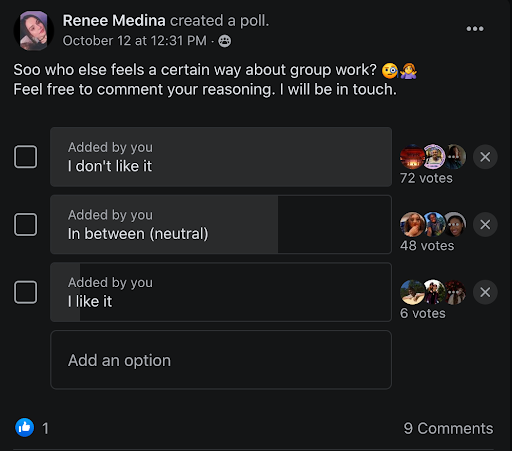This screenshot has width=512, height=451.
Task: Open the 72 votes voter list
Action: pos(426,178)
